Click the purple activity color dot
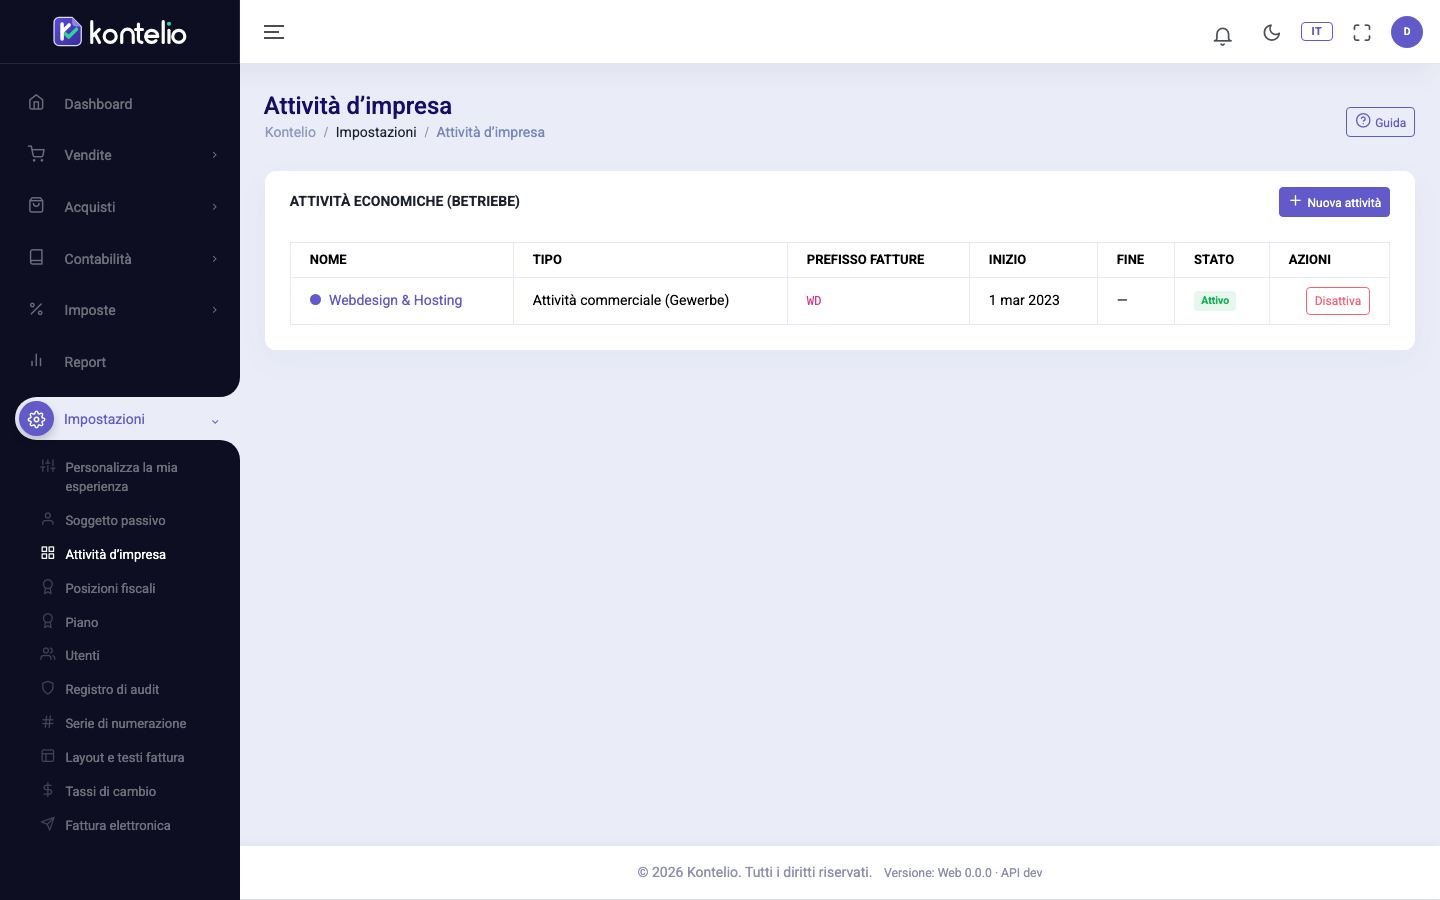Screen dimensions: 1440x900 pos(315,300)
